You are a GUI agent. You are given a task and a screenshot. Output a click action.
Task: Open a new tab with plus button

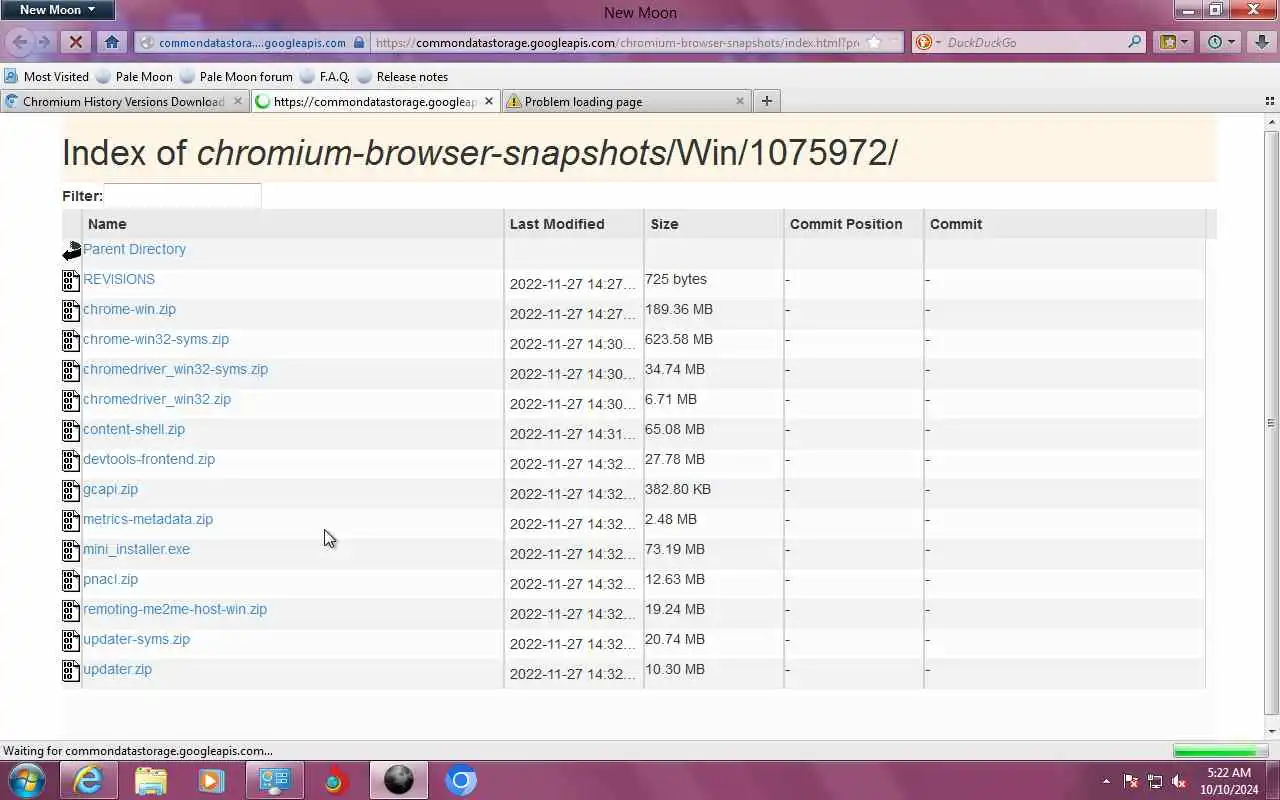point(767,101)
